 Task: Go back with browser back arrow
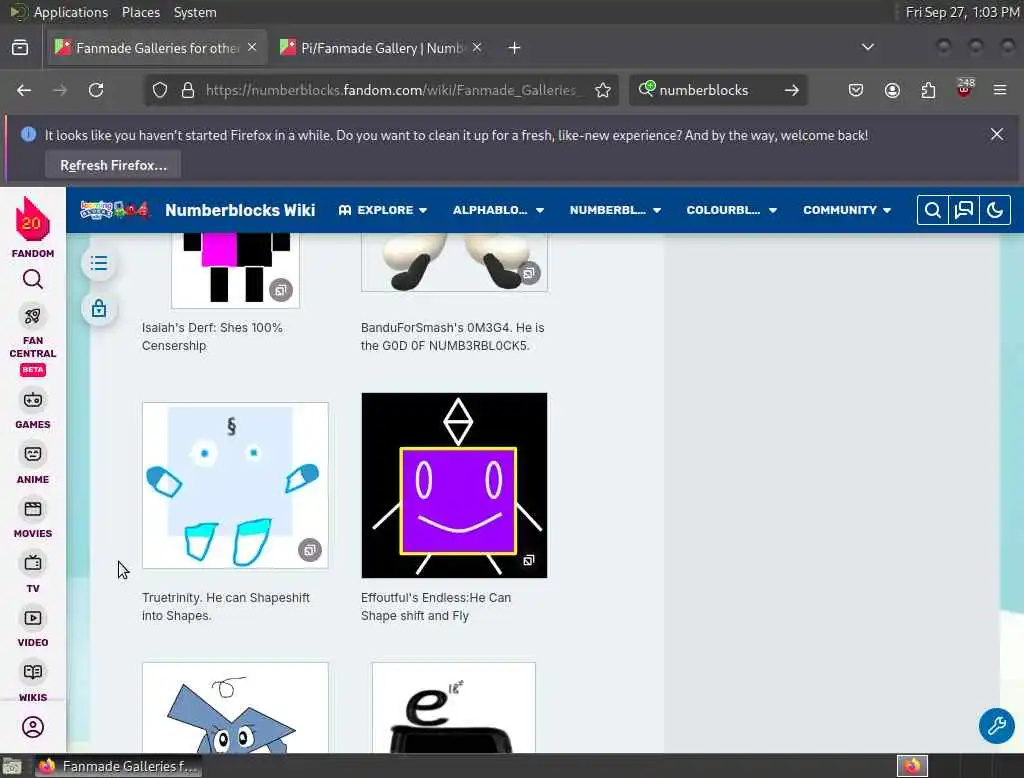(x=24, y=90)
